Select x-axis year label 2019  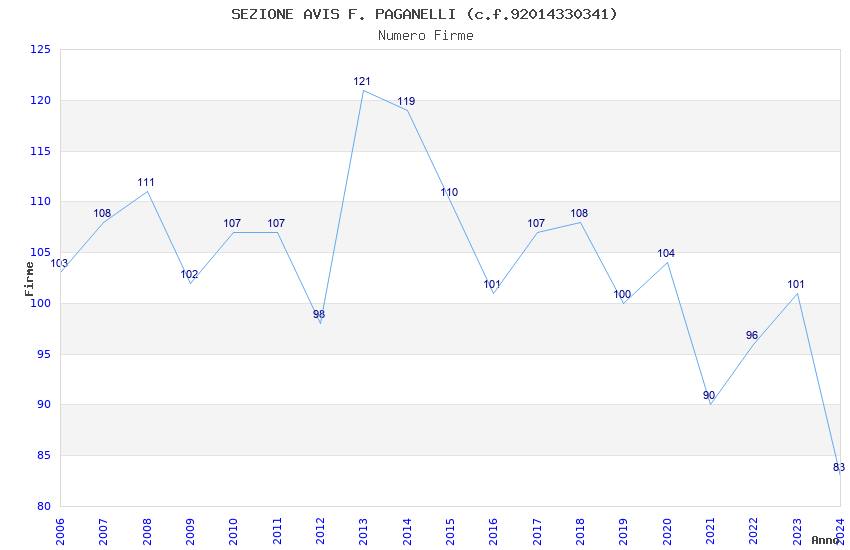[x=624, y=531]
